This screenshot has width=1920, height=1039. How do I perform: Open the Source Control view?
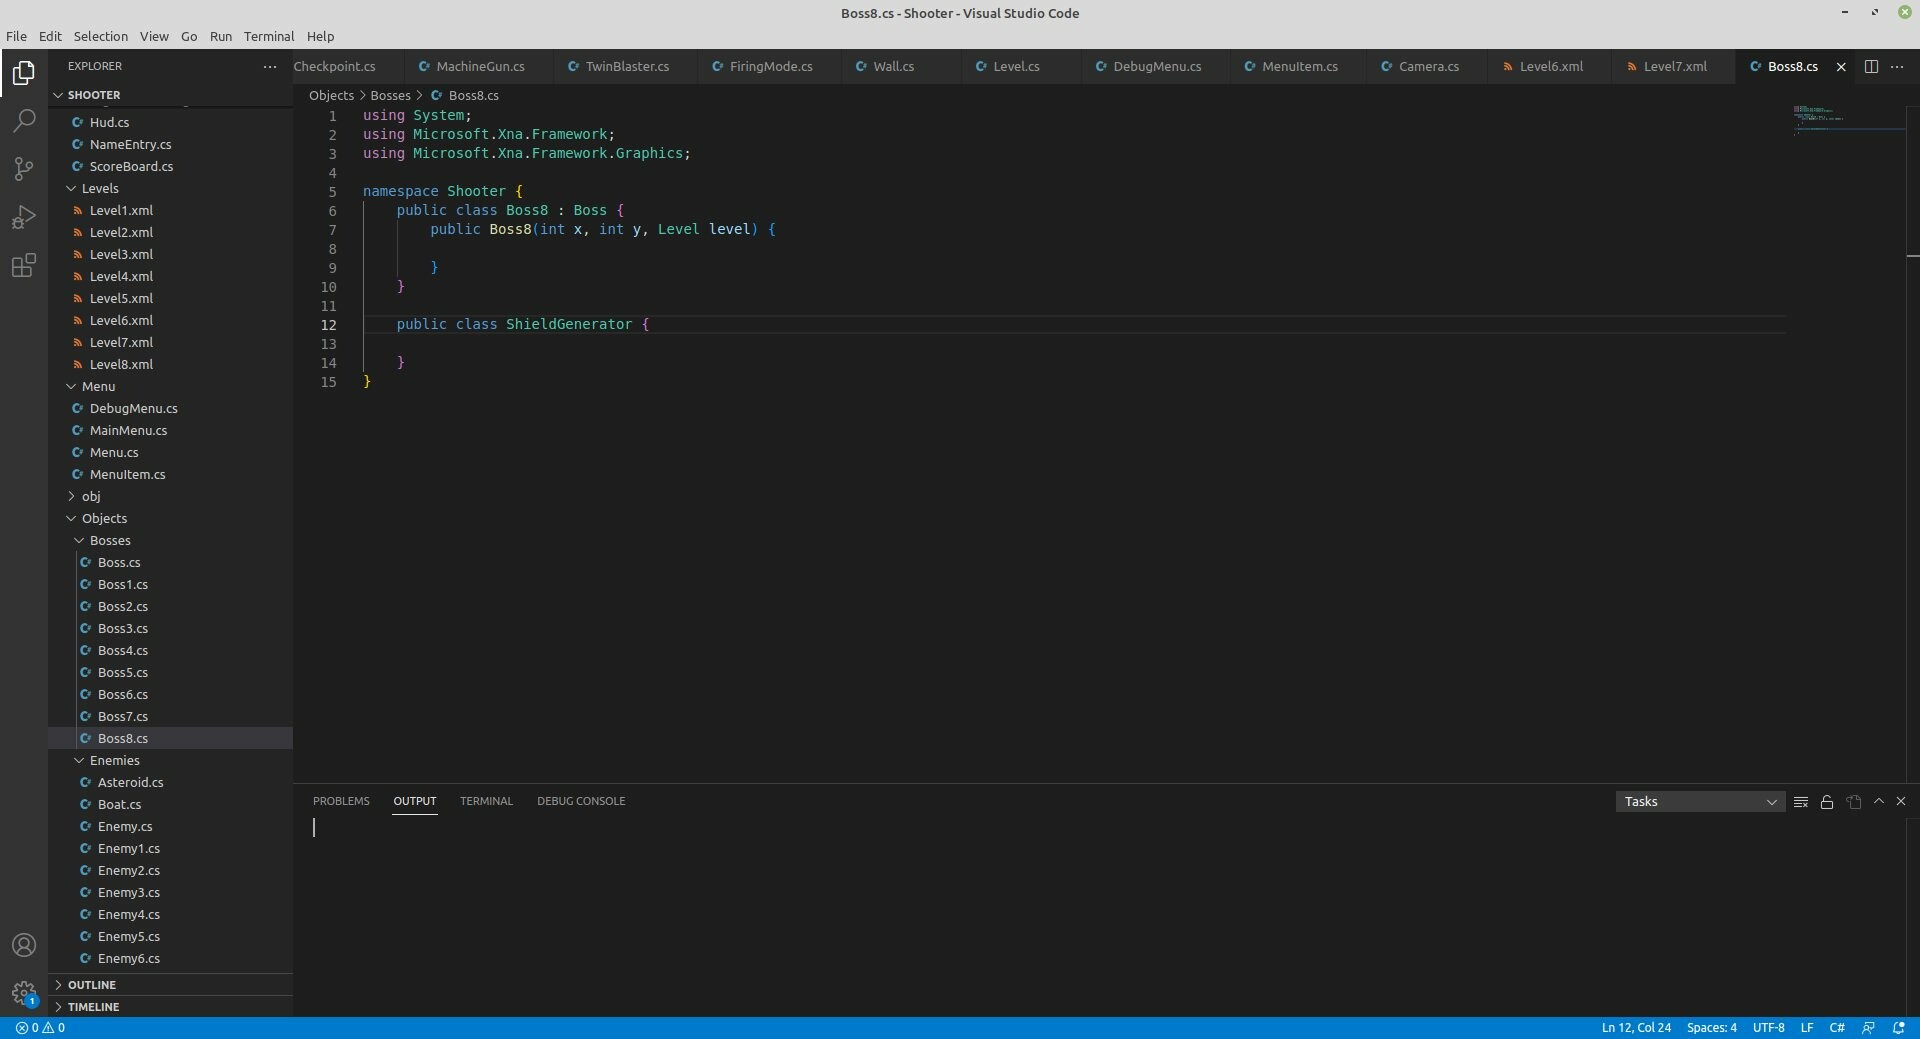24,169
